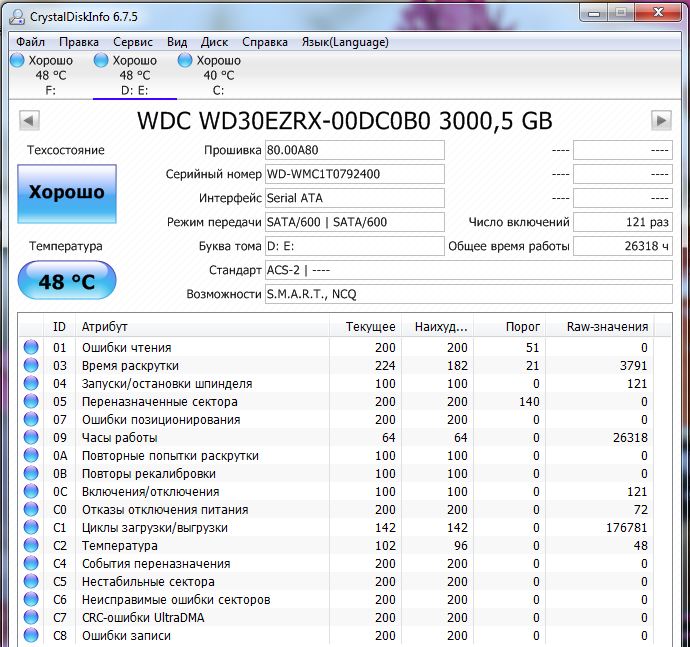Click the 48 °C temperature button

tap(66, 282)
